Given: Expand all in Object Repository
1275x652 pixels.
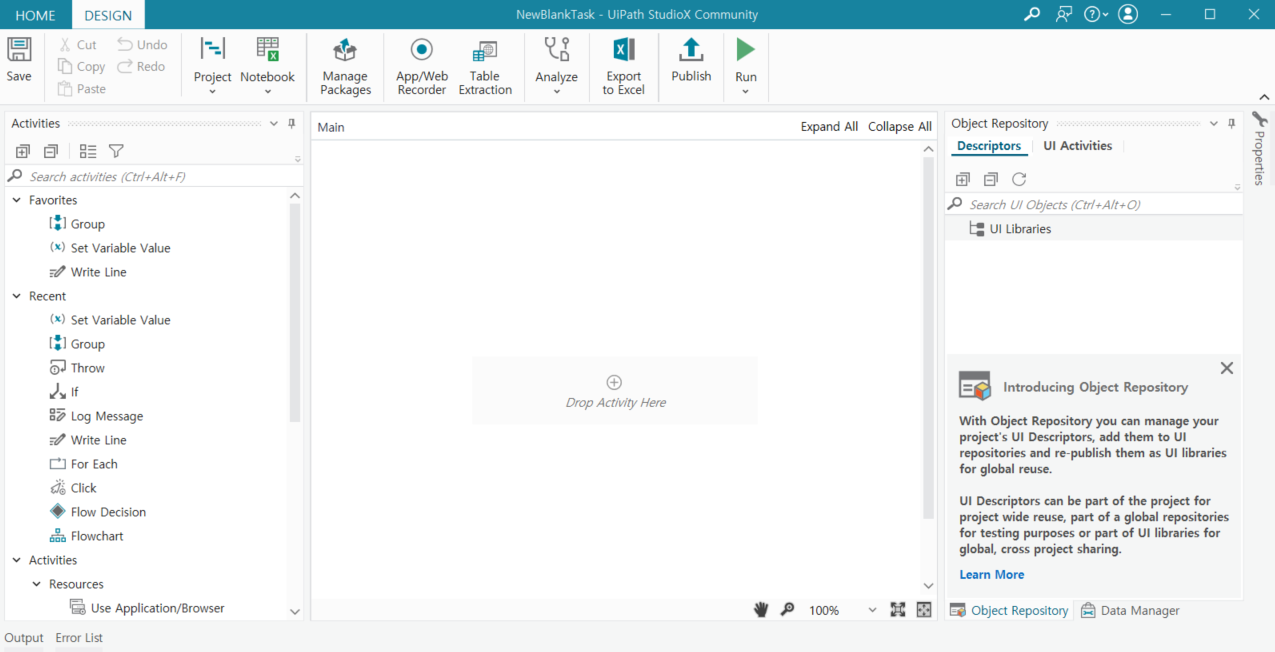Looking at the screenshot, I should coord(963,179).
